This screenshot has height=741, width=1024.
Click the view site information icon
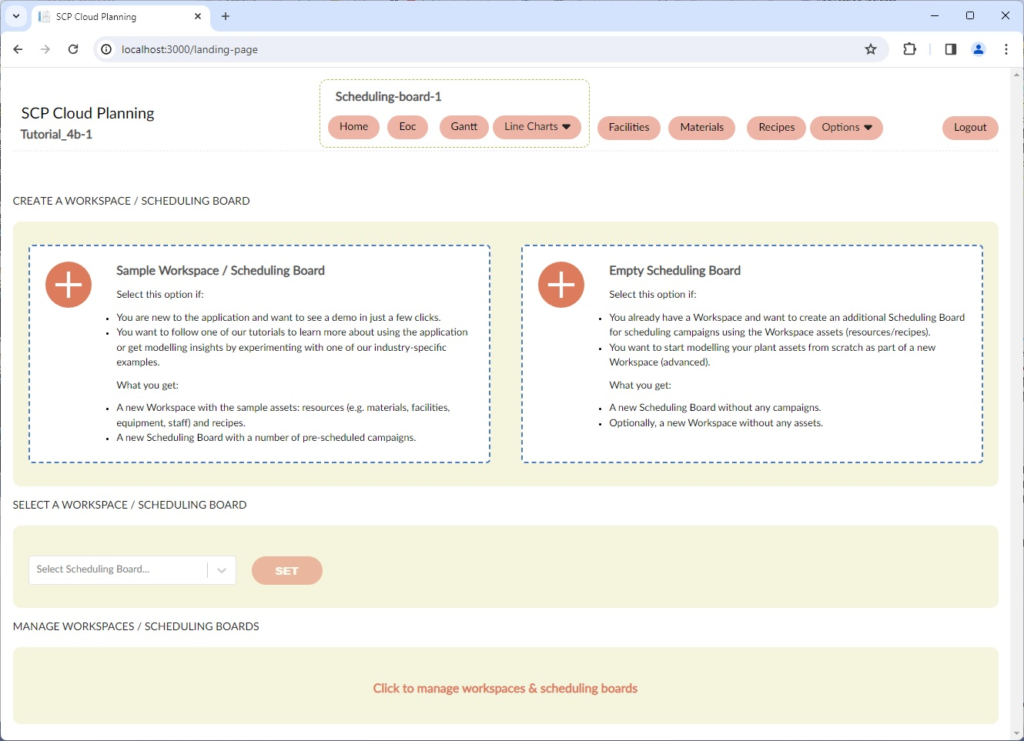point(106,48)
